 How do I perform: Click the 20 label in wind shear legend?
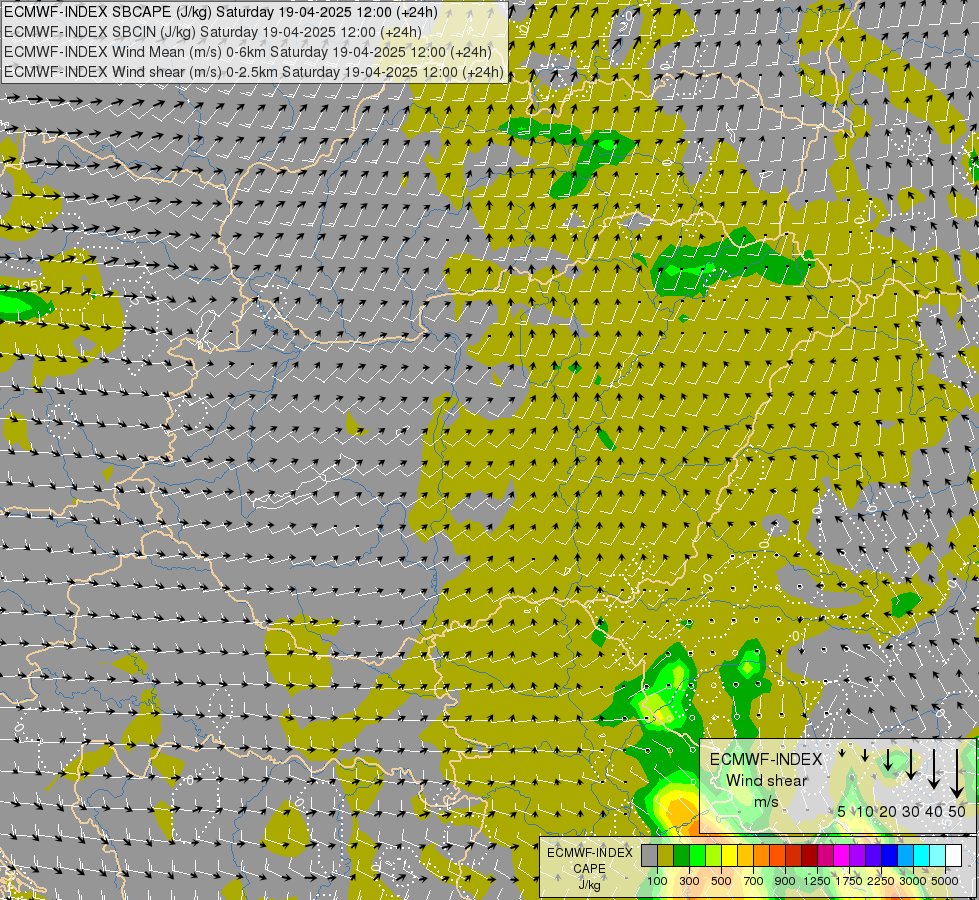click(888, 811)
